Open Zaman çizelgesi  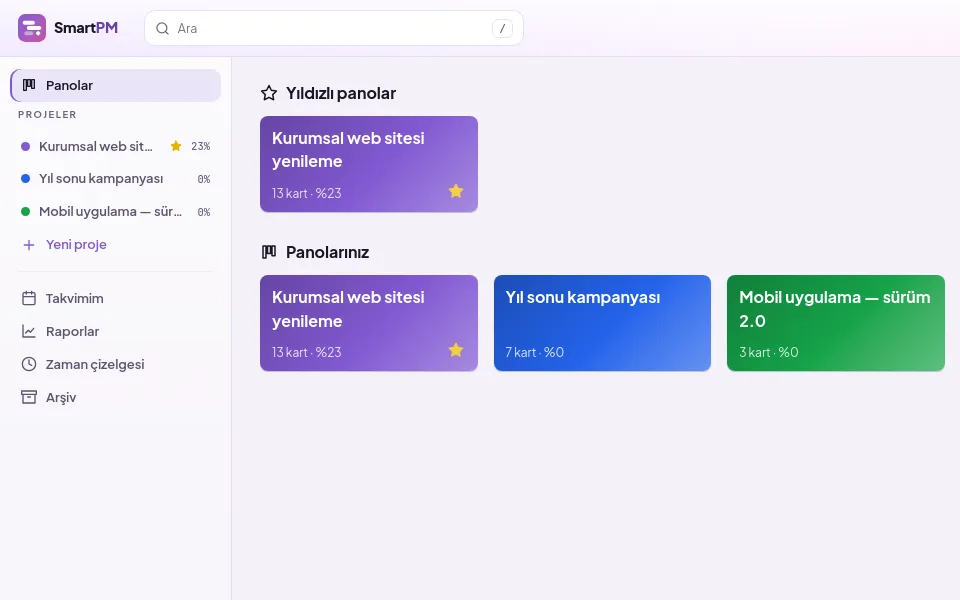(x=116, y=364)
